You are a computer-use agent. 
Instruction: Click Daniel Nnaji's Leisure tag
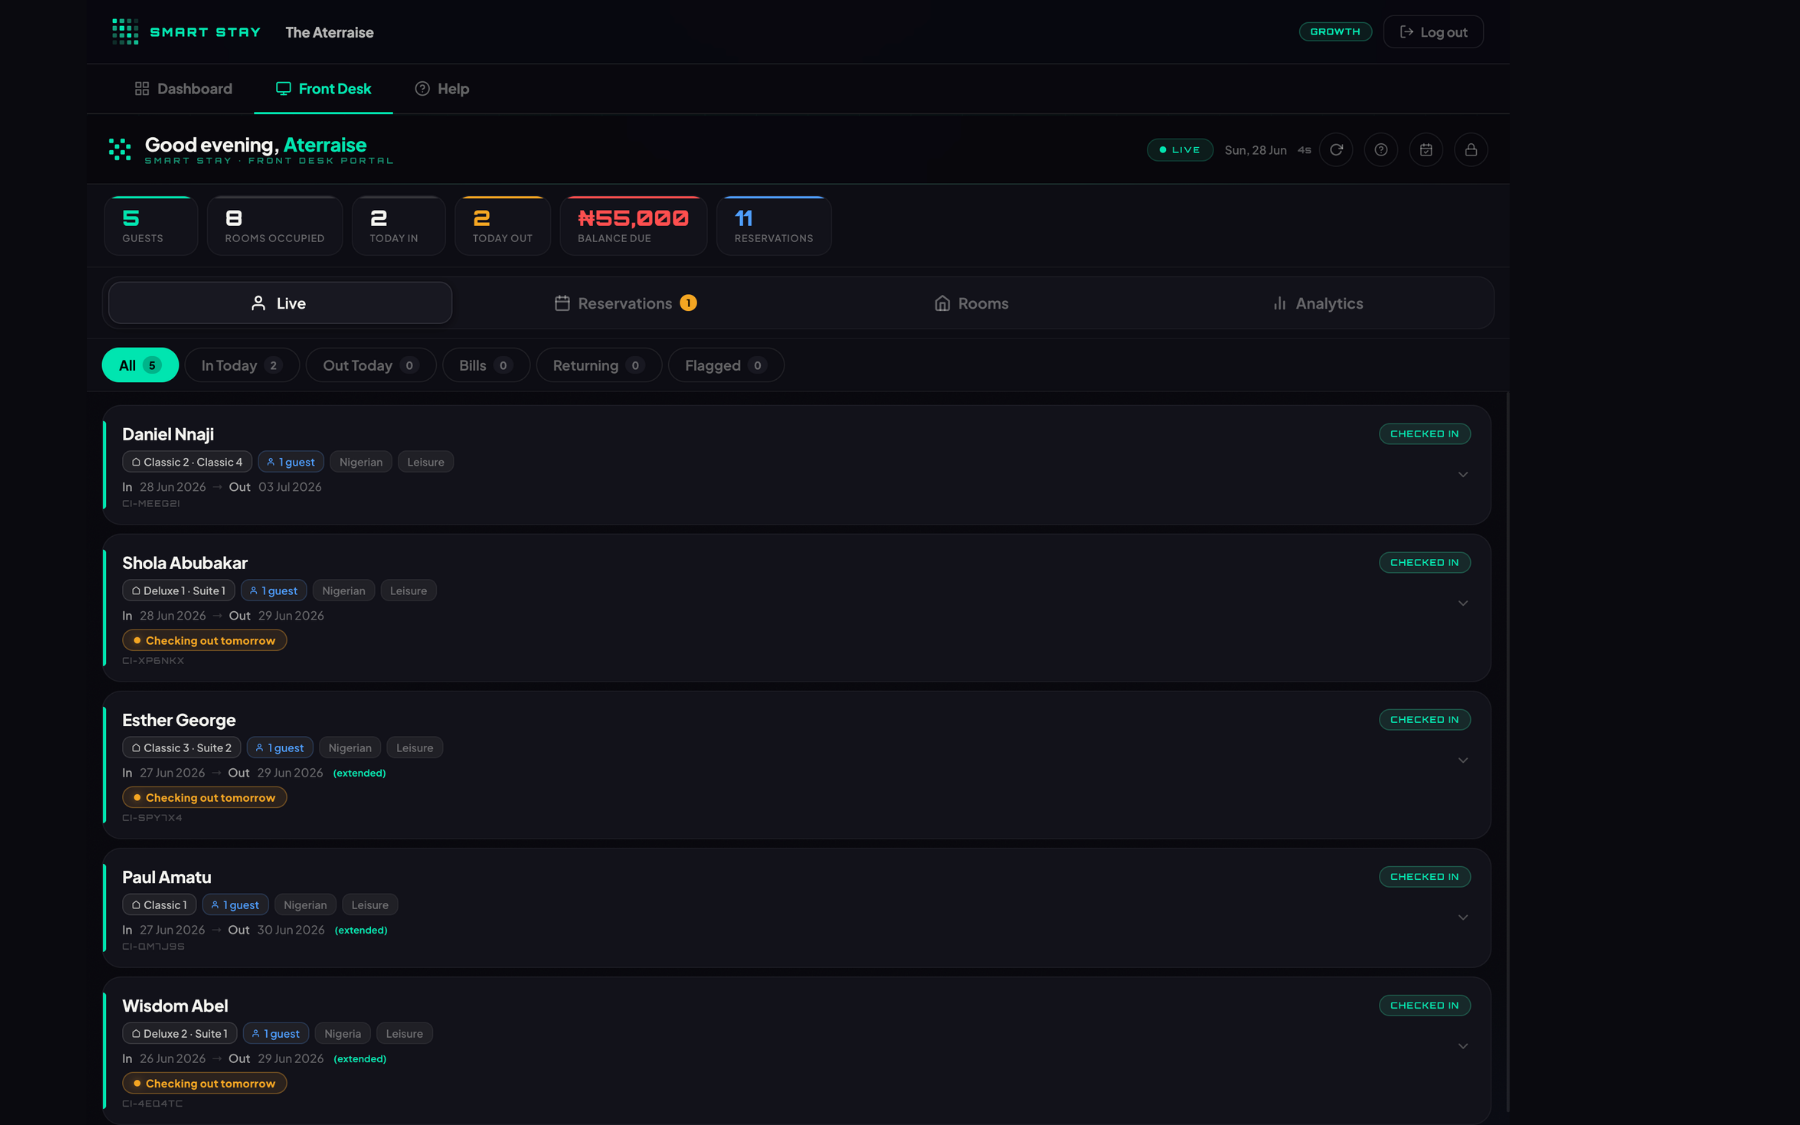click(x=426, y=462)
